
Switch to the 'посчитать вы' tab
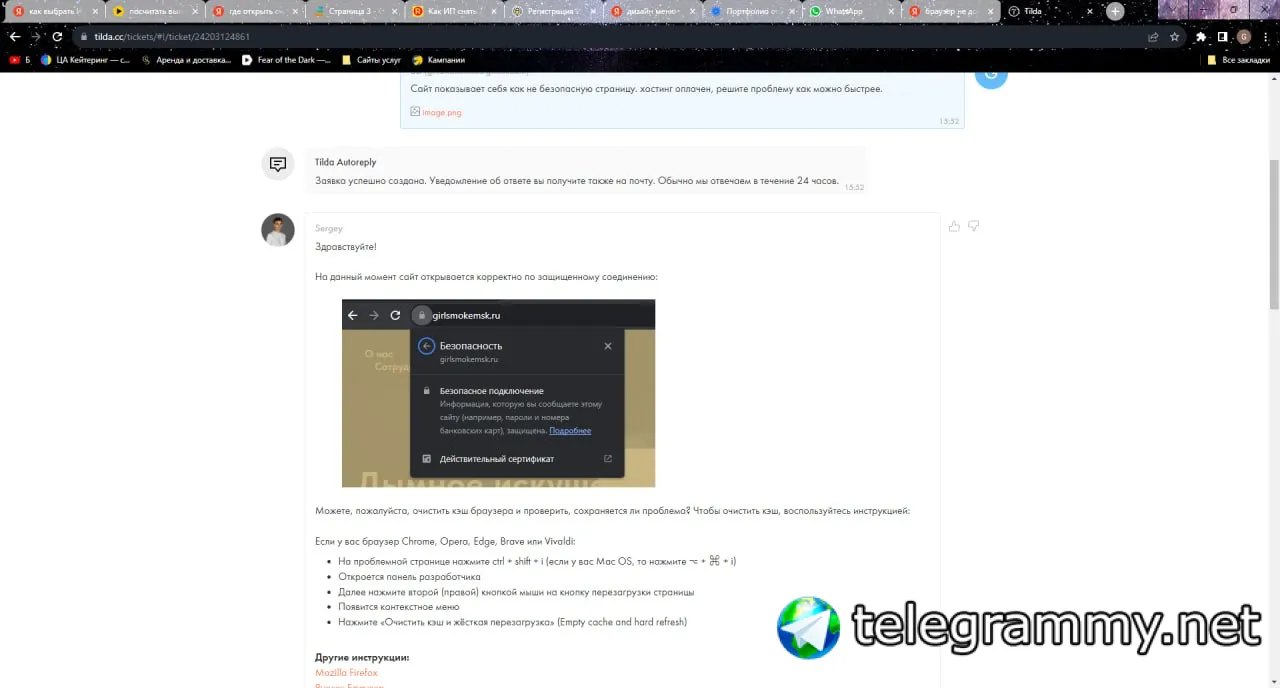tap(154, 12)
